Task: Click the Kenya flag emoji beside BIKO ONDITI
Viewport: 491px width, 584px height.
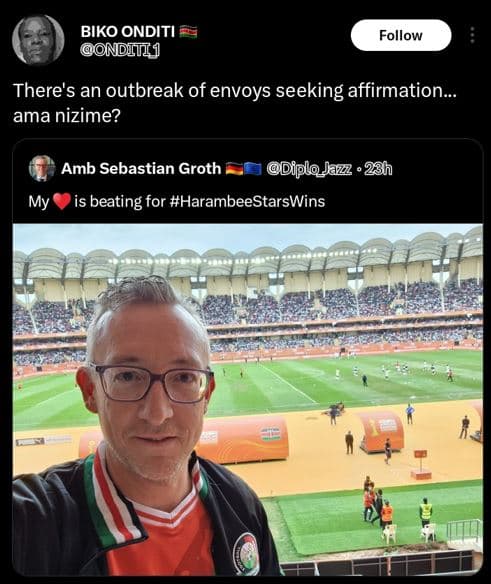Action: 189,32
